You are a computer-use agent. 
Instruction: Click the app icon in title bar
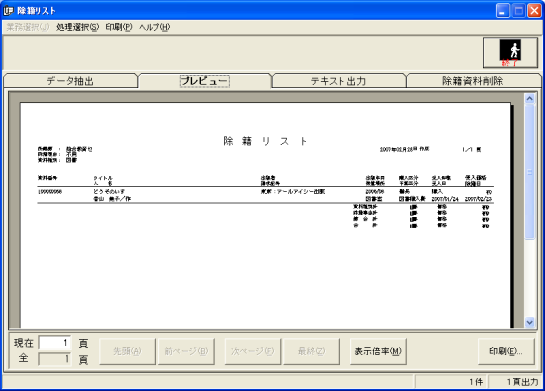pyautogui.click(x=8, y=11)
